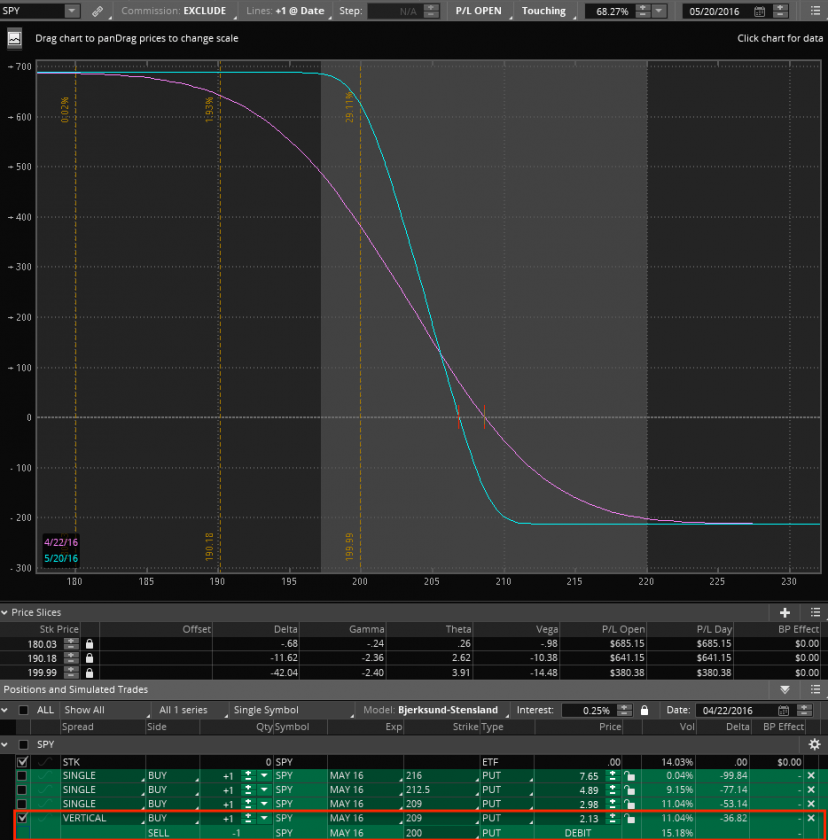828x840 pixels.
Task: Select the P/L OPEN mode option
Action: (x=477, y=11)
